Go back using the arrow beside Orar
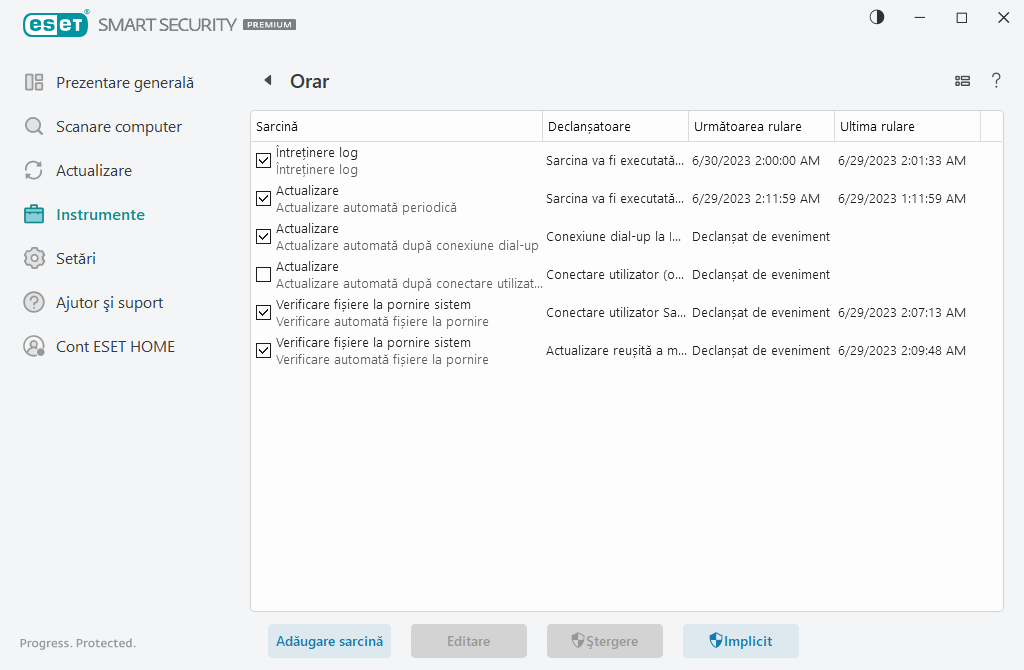This screenshot has height=670, width=1024. point(267,81)
